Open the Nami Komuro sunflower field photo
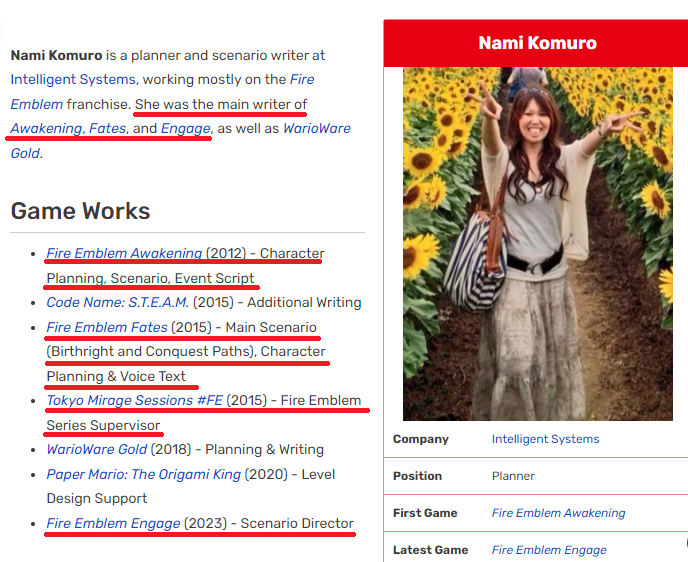This screenshot has width=688, height=562. pos(538,244)
